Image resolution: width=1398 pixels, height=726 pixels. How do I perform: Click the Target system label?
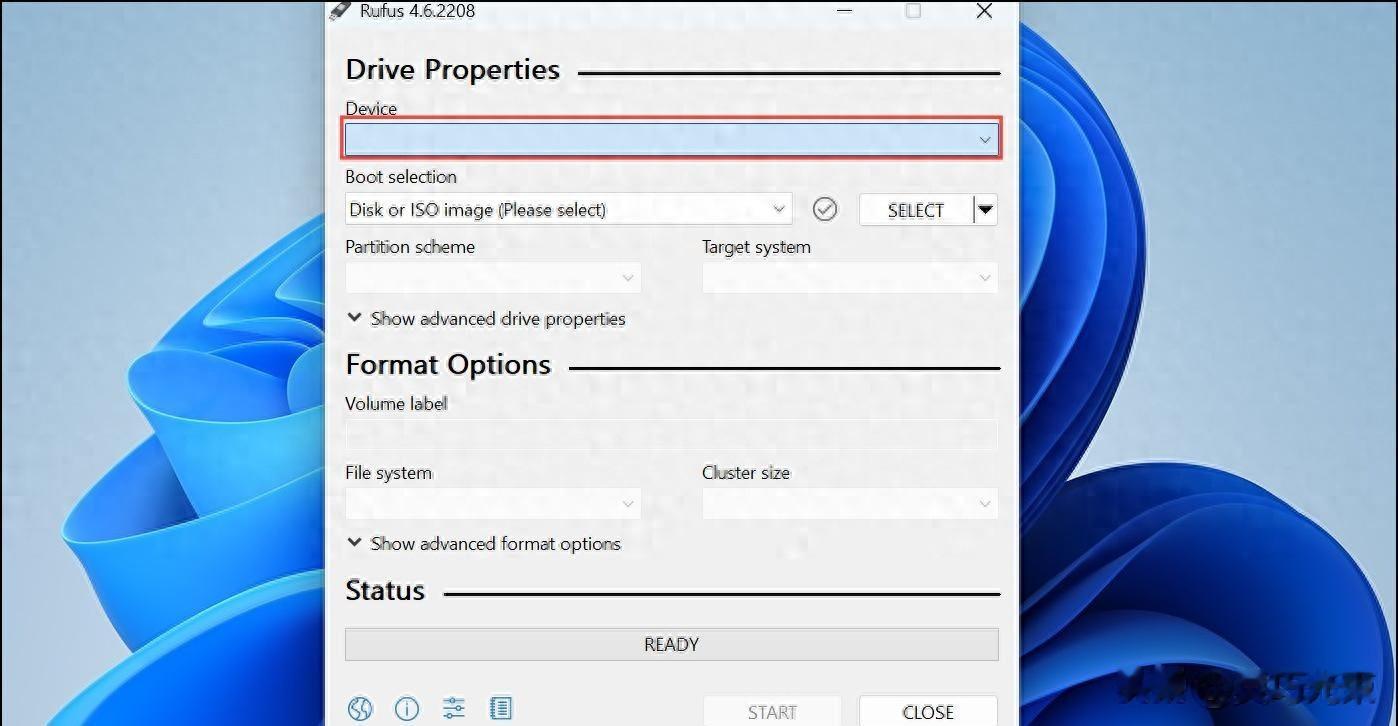pyautogui.click(x=756, y=246)
